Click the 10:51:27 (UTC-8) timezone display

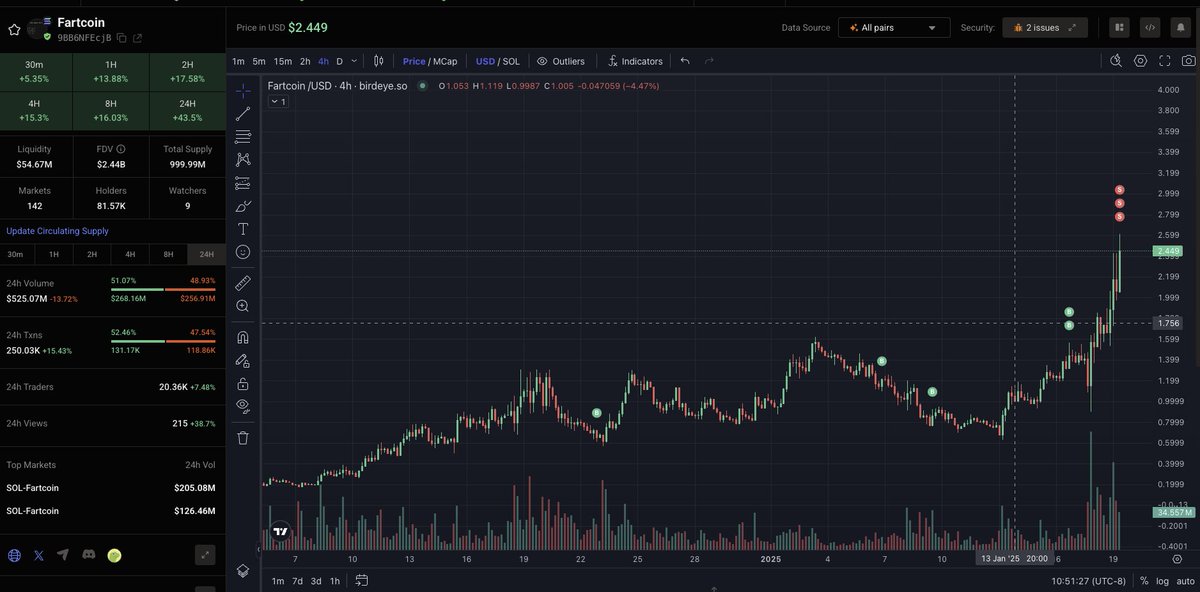pos(1090,580)
